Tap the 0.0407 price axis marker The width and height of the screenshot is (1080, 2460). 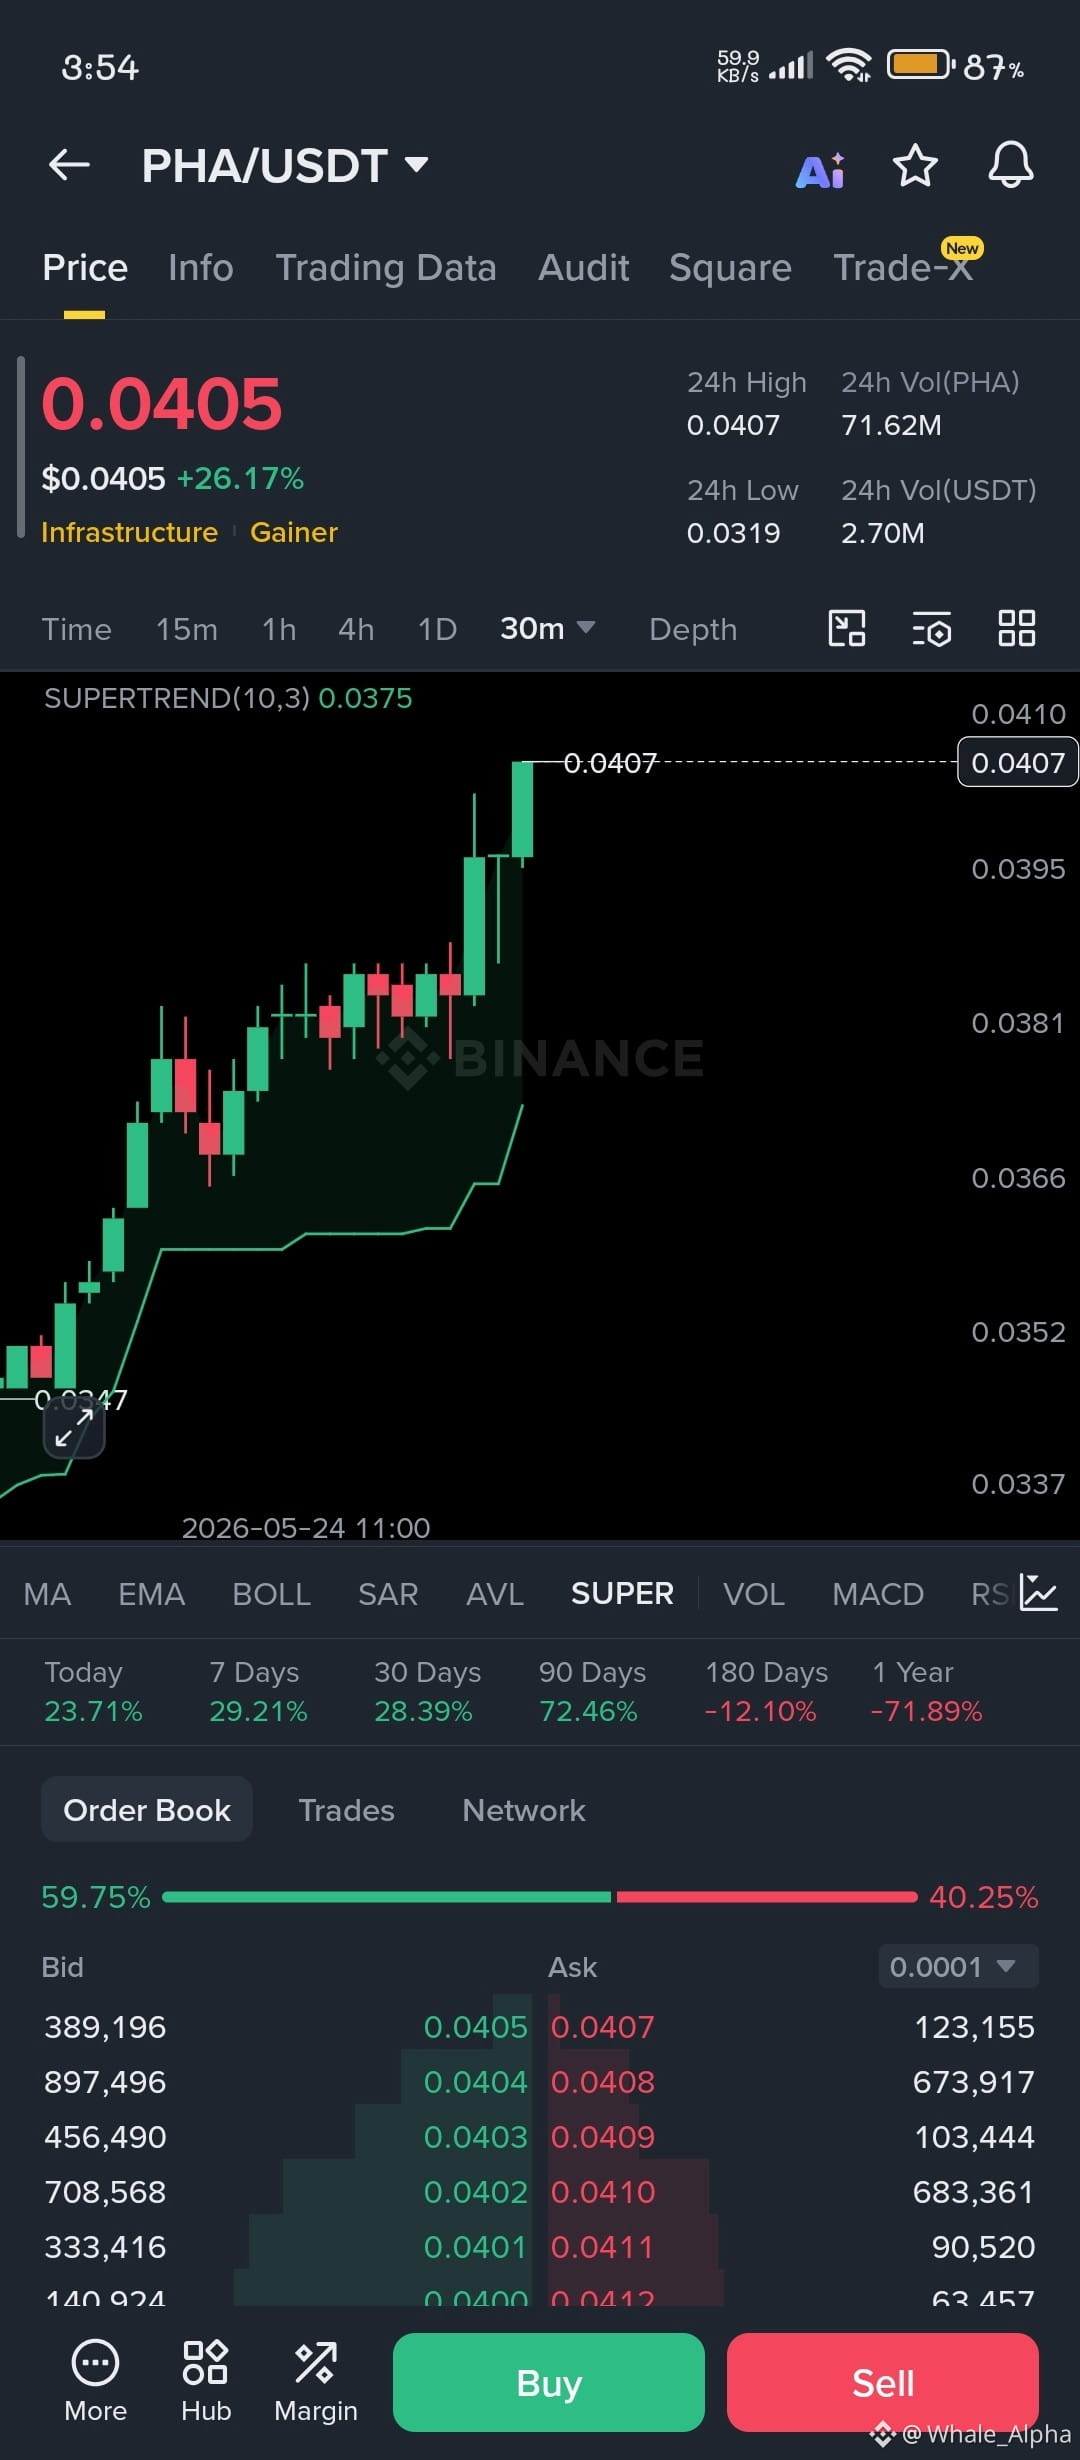coord(1018,762)
